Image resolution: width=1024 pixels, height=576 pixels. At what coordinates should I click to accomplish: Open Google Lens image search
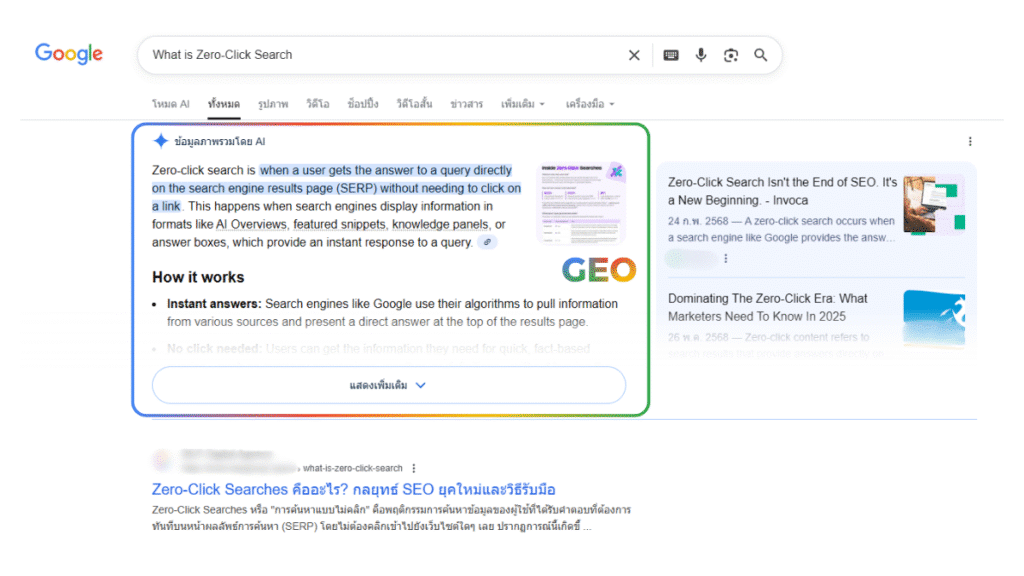731,55
